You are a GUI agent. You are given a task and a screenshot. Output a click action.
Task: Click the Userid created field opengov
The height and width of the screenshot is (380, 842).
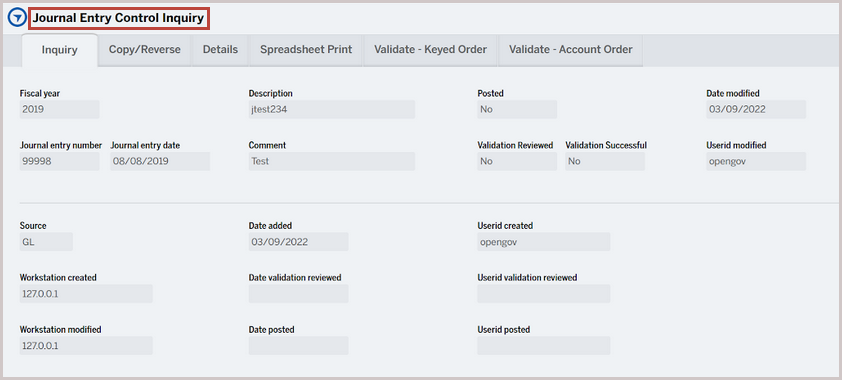click(x=543, y=242)
